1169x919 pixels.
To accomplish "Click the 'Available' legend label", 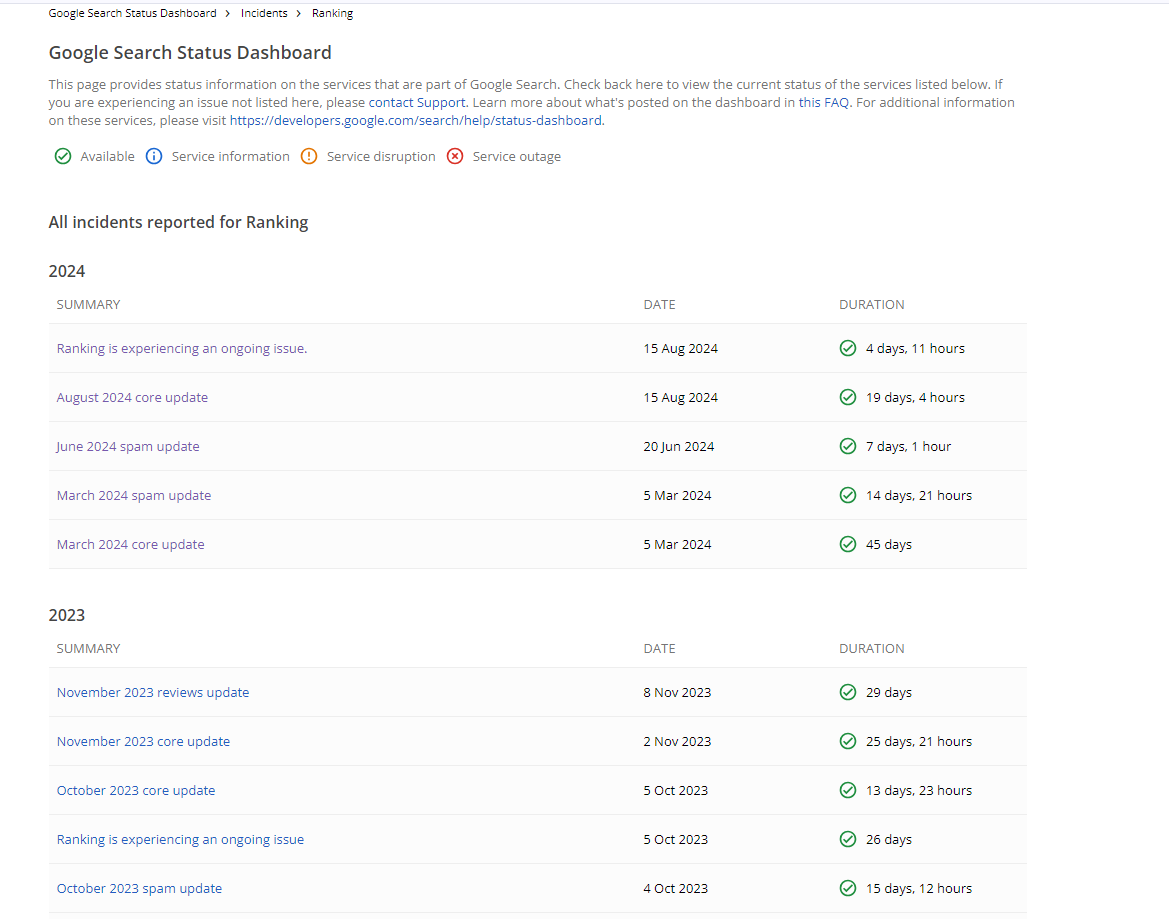I will (107, 157).
